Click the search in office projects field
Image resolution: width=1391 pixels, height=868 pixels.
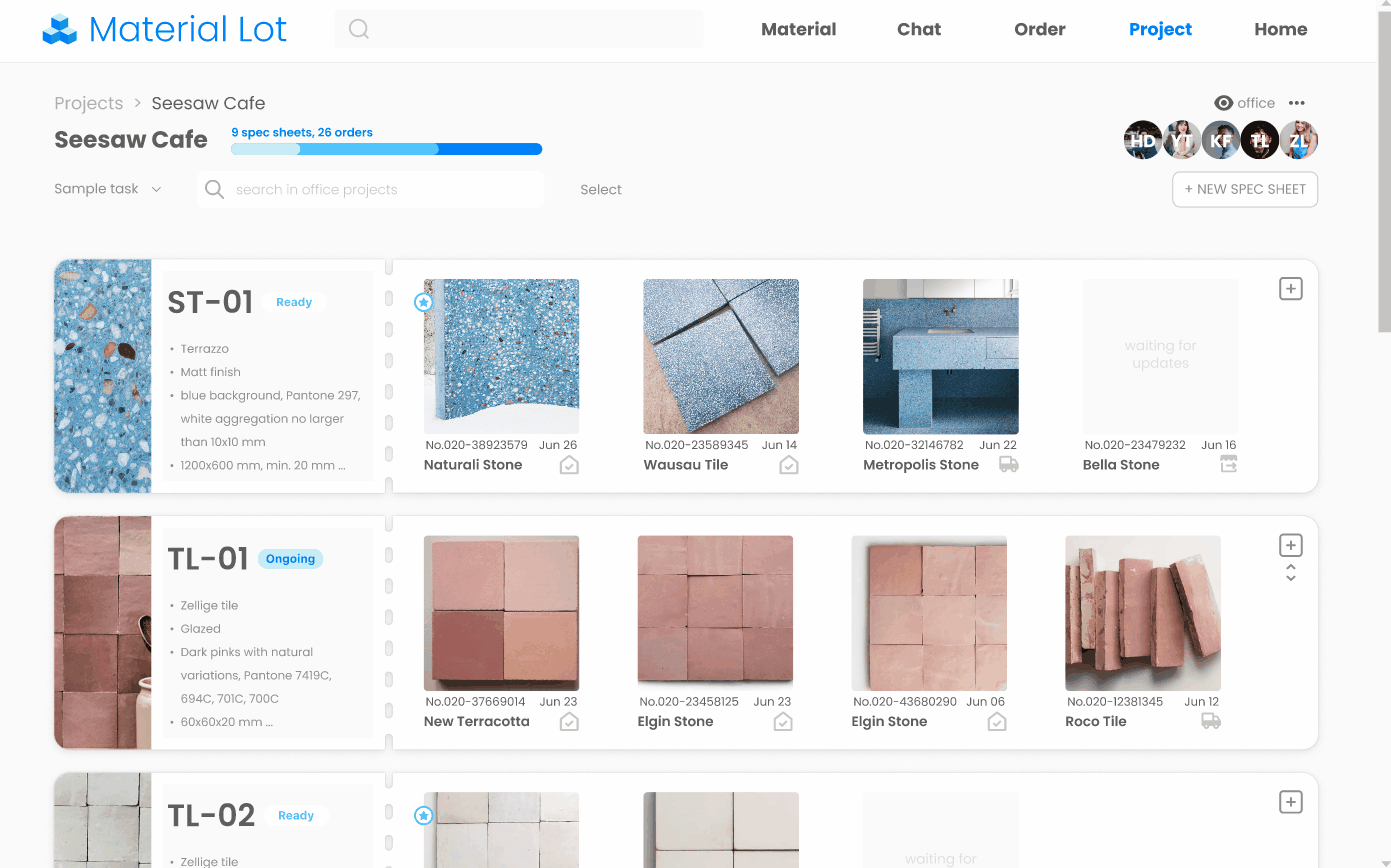tap(371, 189)
